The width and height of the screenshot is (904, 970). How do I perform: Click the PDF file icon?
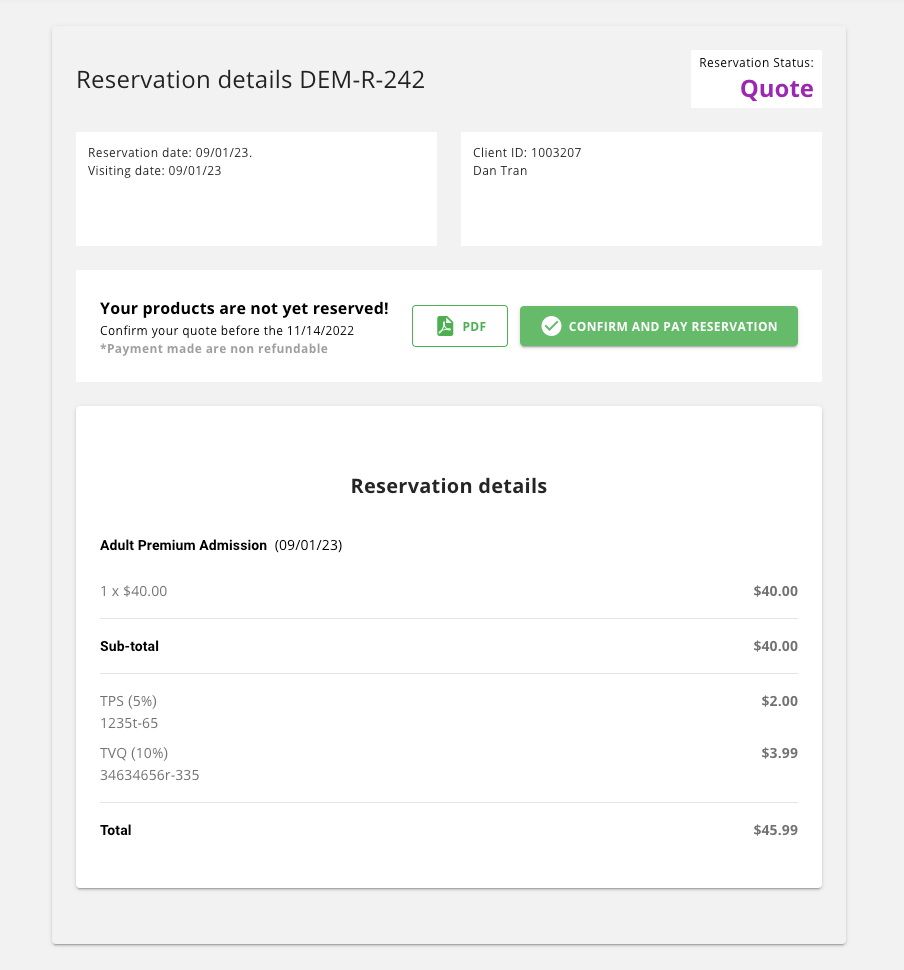coord(445,327)
